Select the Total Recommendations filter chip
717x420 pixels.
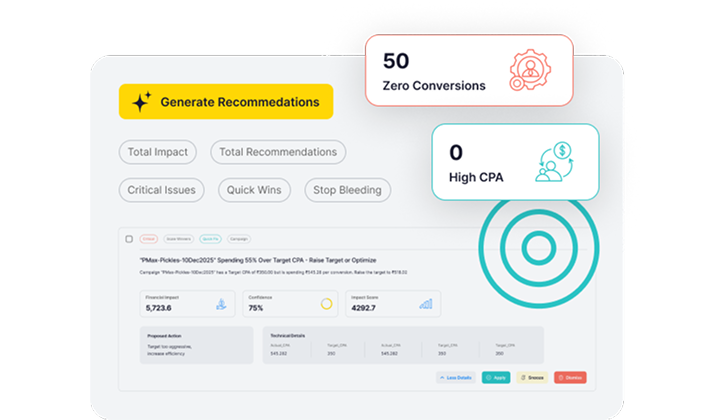[x=277, y=152]
